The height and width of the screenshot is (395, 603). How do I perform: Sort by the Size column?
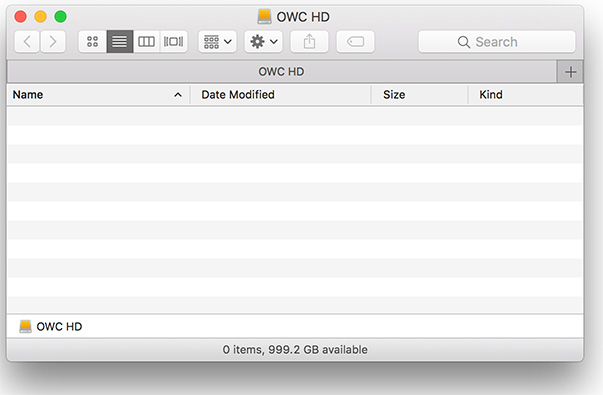[x=420, y=95]
